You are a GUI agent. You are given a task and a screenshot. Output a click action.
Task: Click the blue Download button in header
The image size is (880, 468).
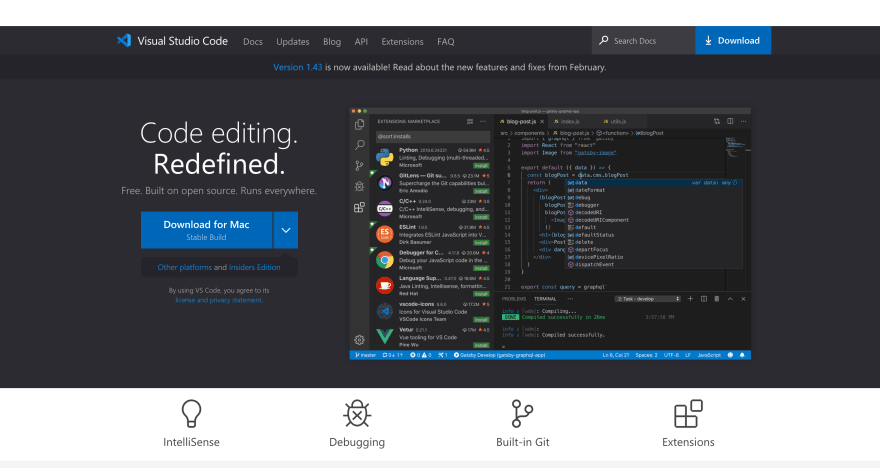coord(733,40)
